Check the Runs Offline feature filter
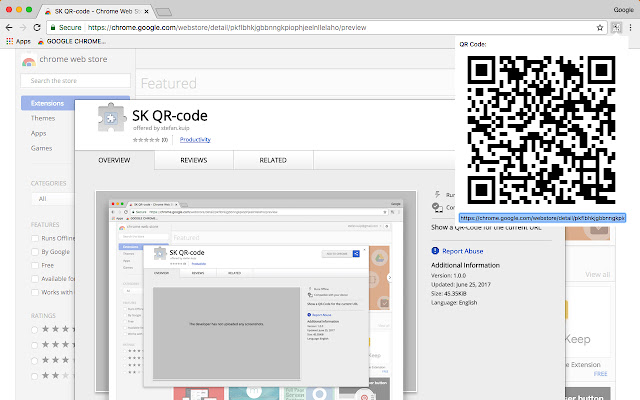 pos(35,238)
